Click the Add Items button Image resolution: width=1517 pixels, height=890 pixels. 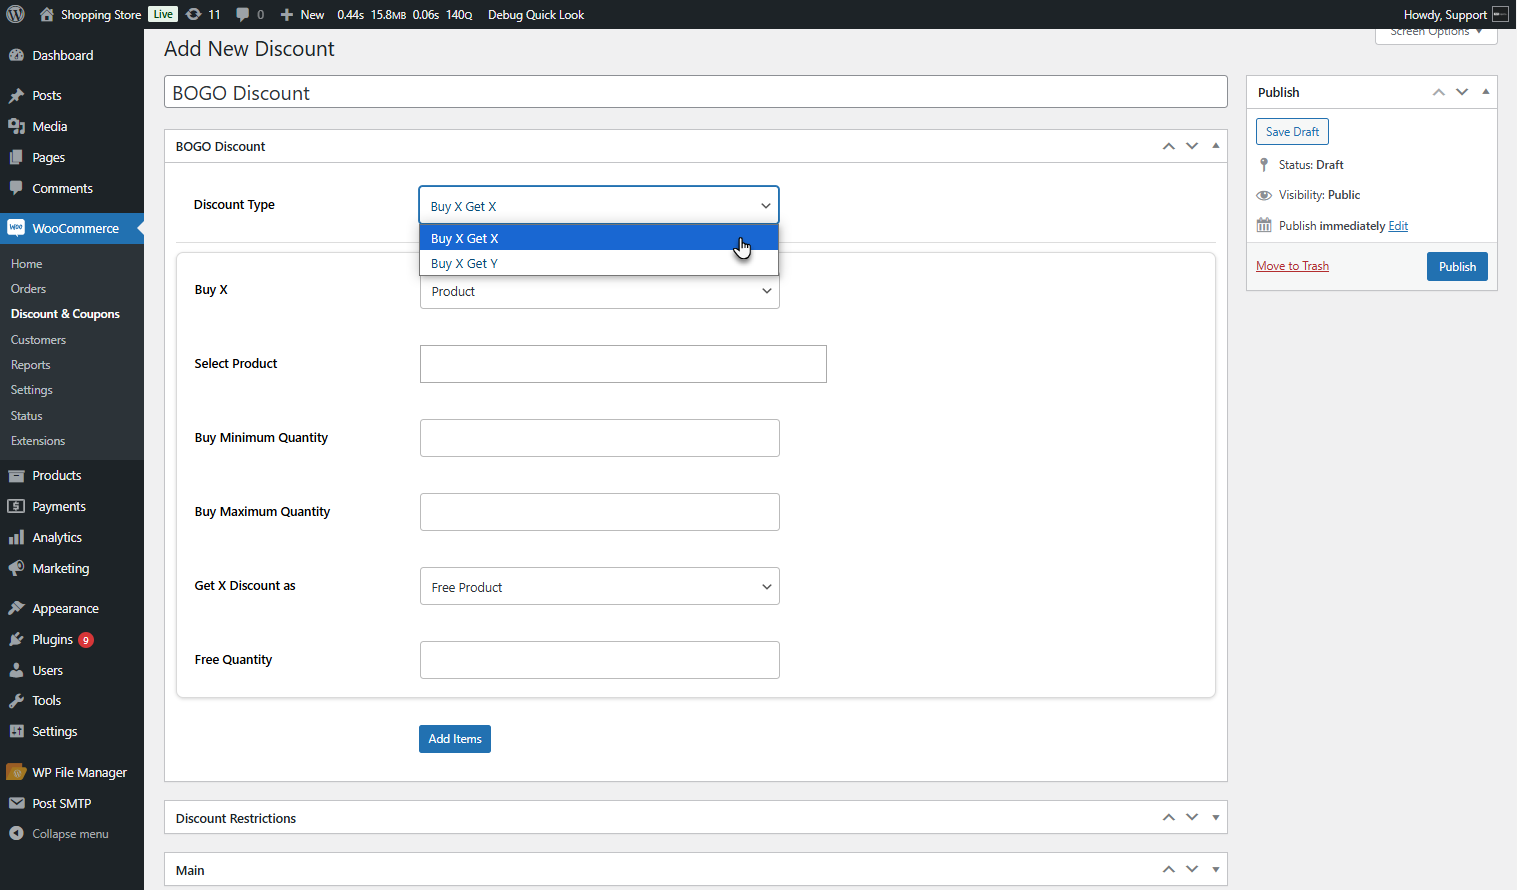pyautogui.click(x=455, y=739)
